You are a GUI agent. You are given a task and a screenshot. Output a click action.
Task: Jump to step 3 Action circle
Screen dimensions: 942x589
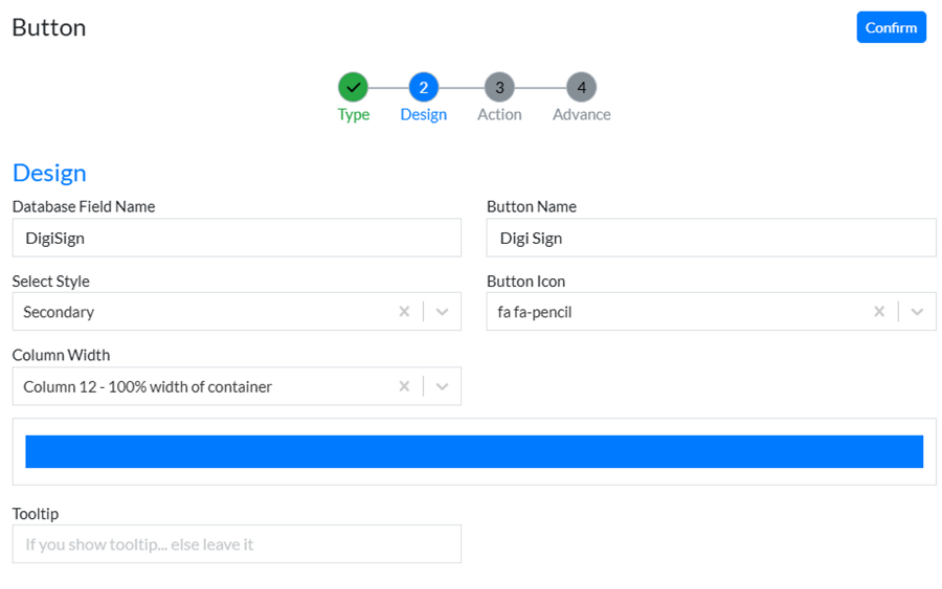[x=499, y=88]
